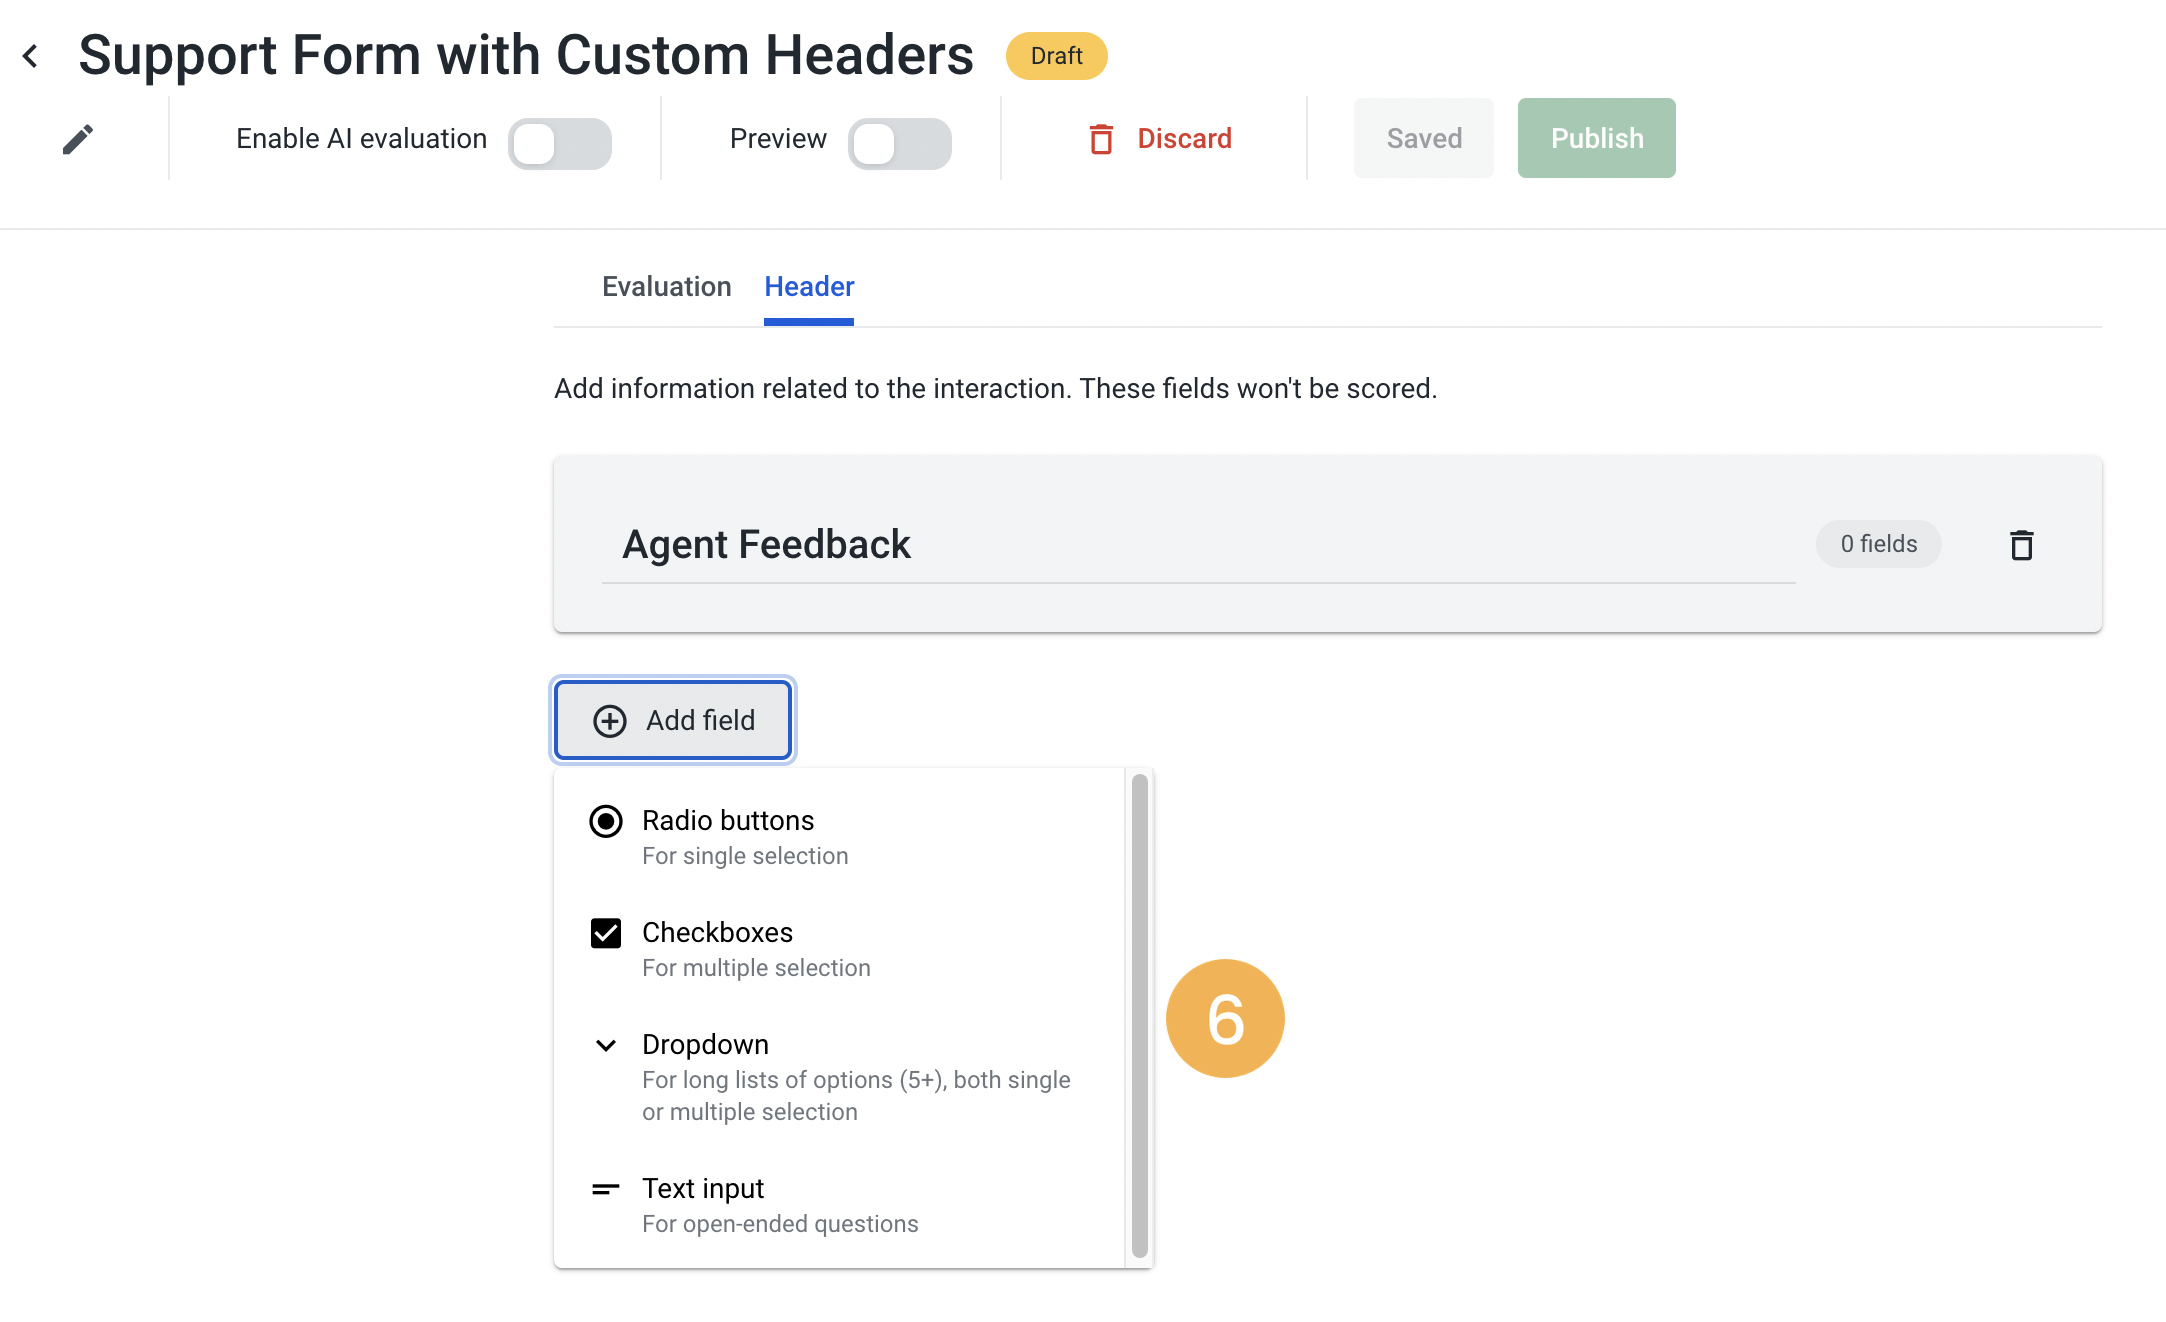Click the pencil edit icon
2166x1322 pixels.
77,139
